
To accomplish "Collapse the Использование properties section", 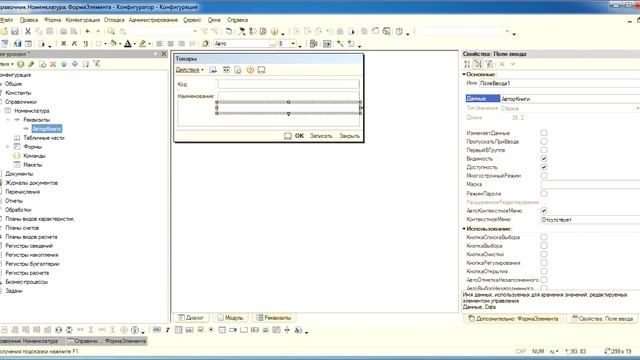I will [x=464, y=229].
